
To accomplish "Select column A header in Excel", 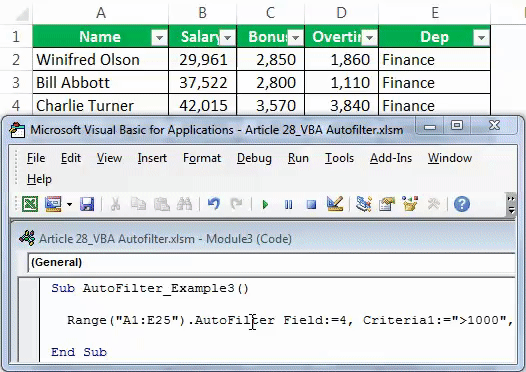I will (101, 13).
